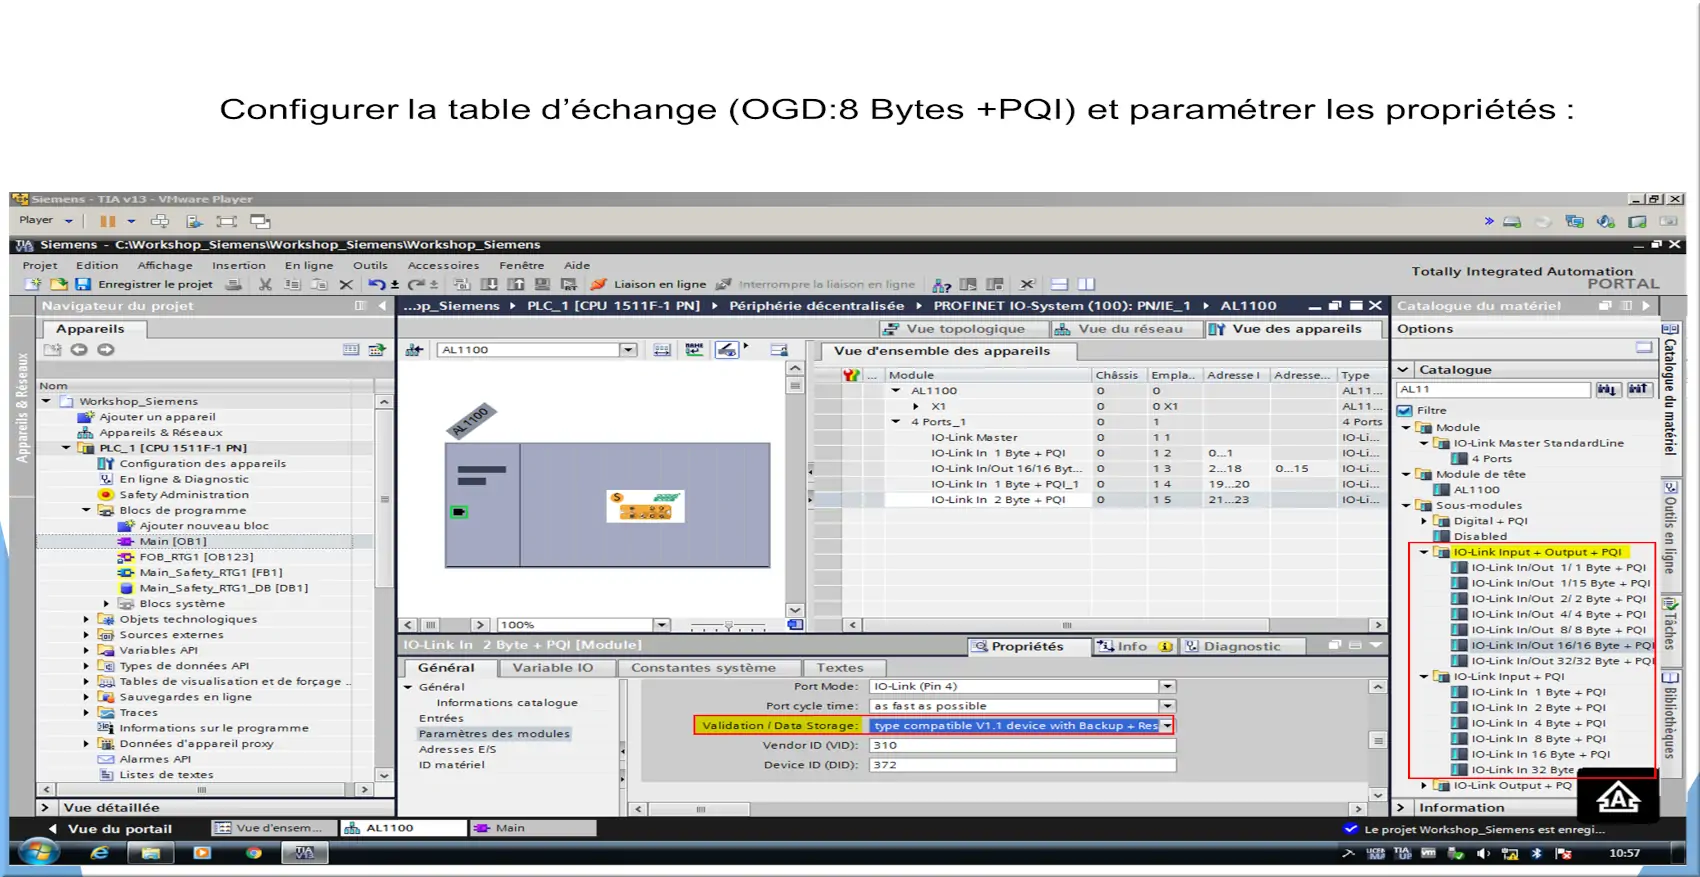Collapse the 4 Ports_1 row in device overview
The height and width of the screenshot is (877, 1700).
coord(896,422)
